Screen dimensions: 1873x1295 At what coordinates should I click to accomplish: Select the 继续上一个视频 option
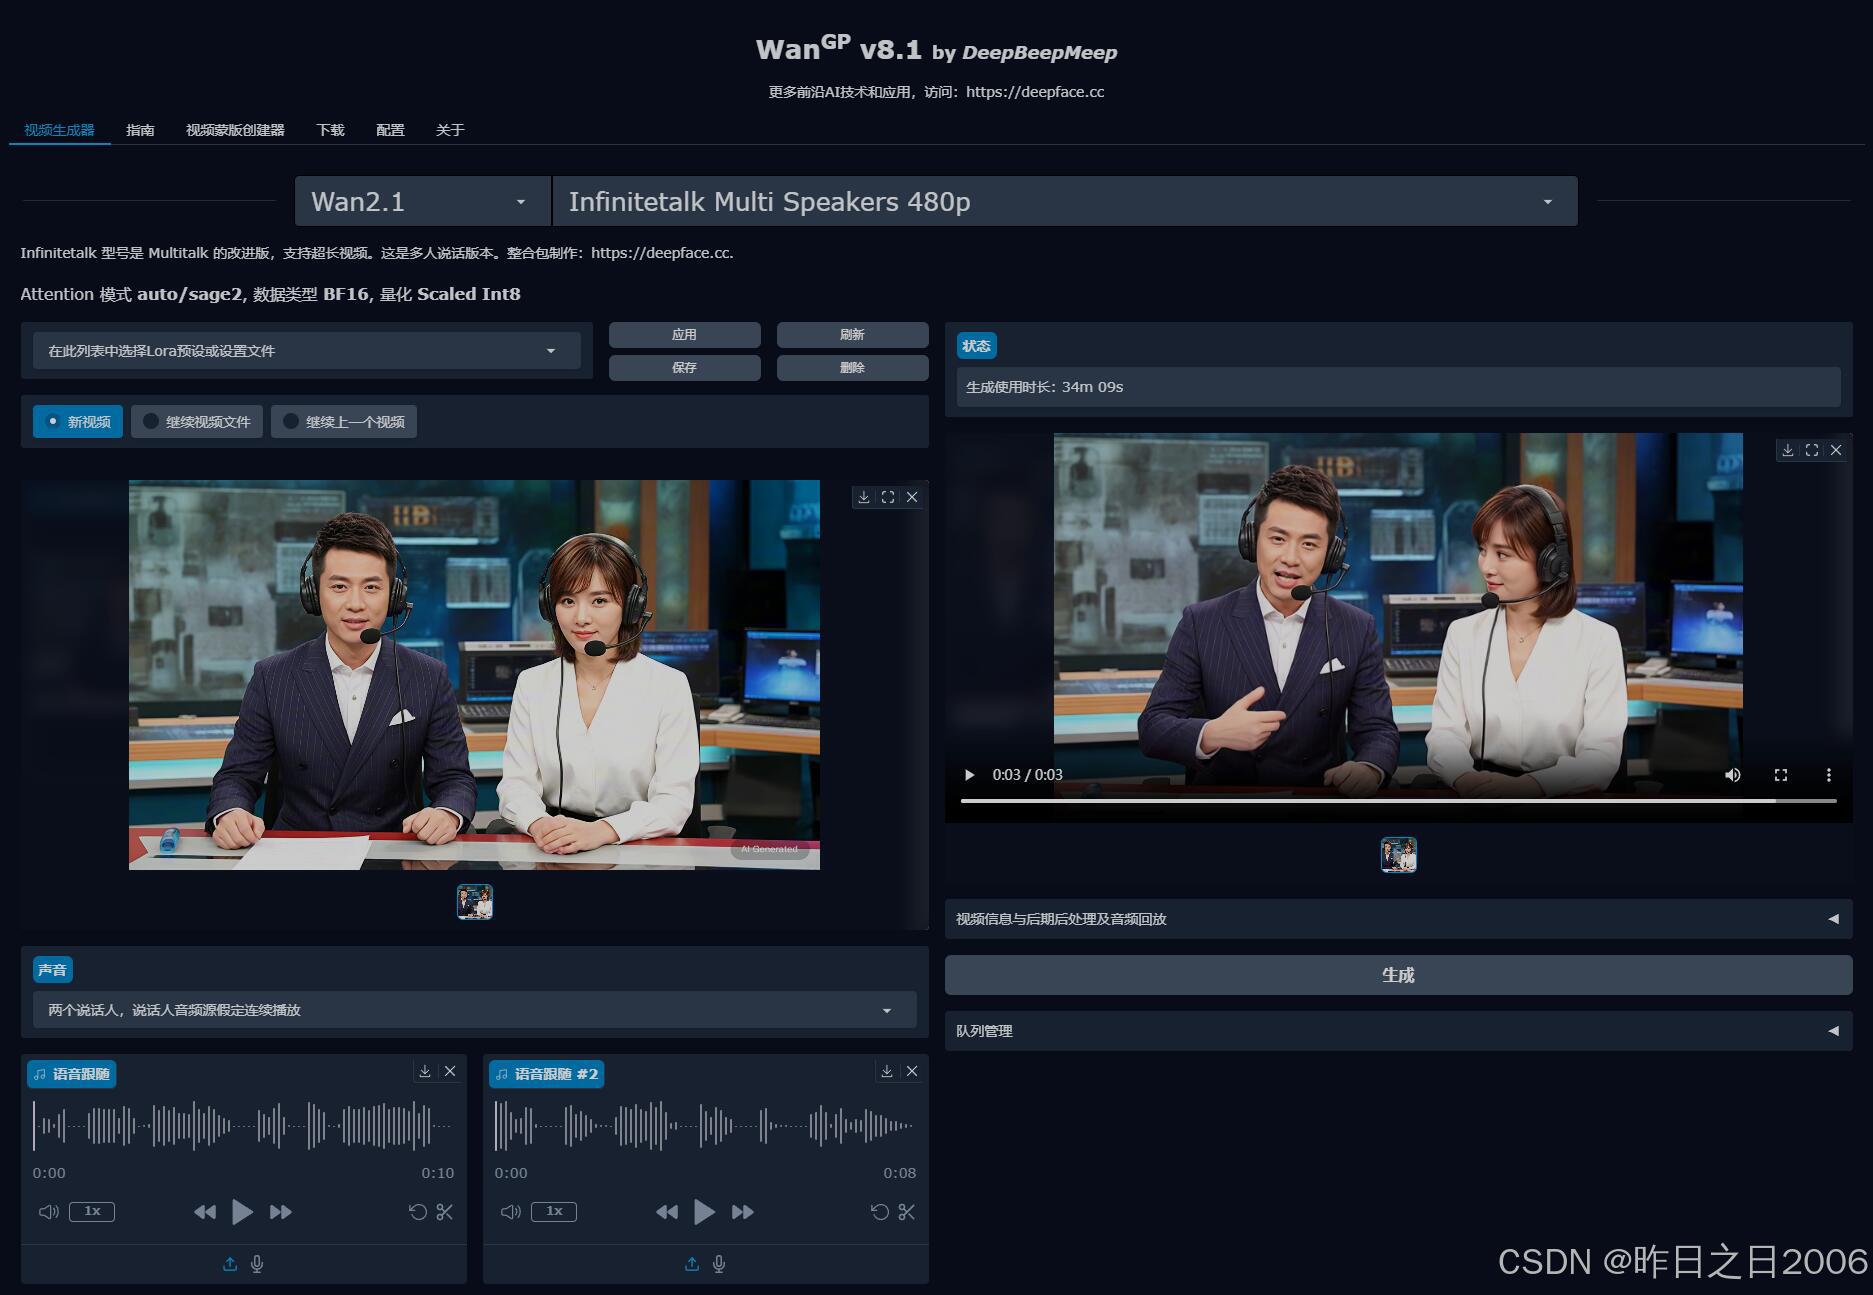click(x=343, y=421)
